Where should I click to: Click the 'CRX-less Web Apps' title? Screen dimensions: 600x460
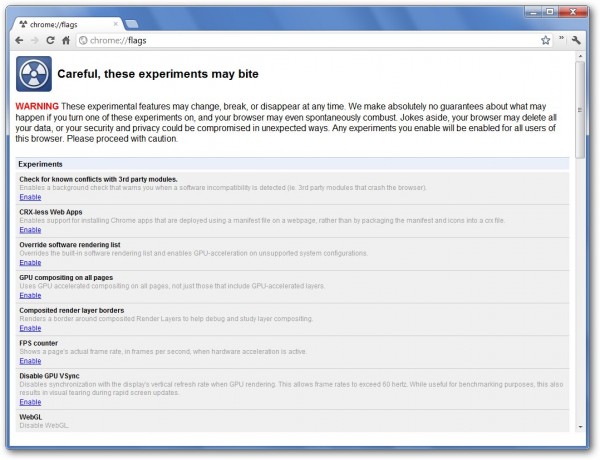(x=51, y=212)
